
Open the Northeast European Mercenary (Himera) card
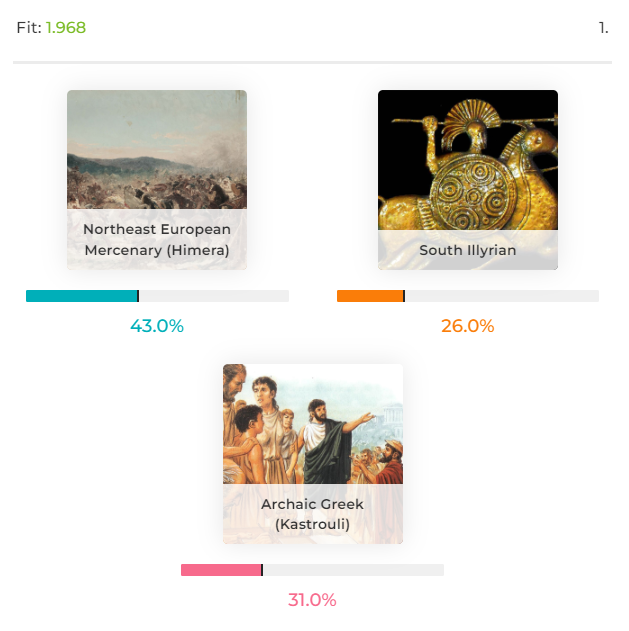(157, 180)
